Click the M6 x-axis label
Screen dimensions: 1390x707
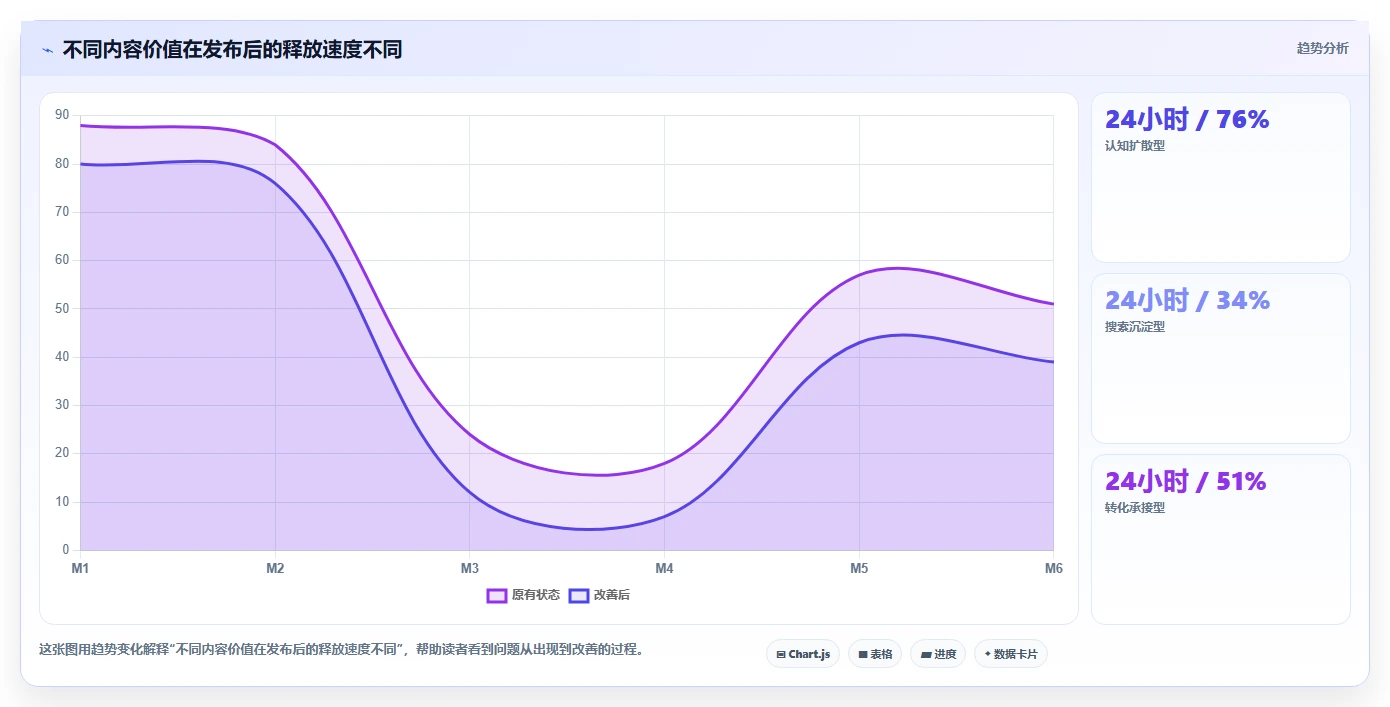(1054, 568)
